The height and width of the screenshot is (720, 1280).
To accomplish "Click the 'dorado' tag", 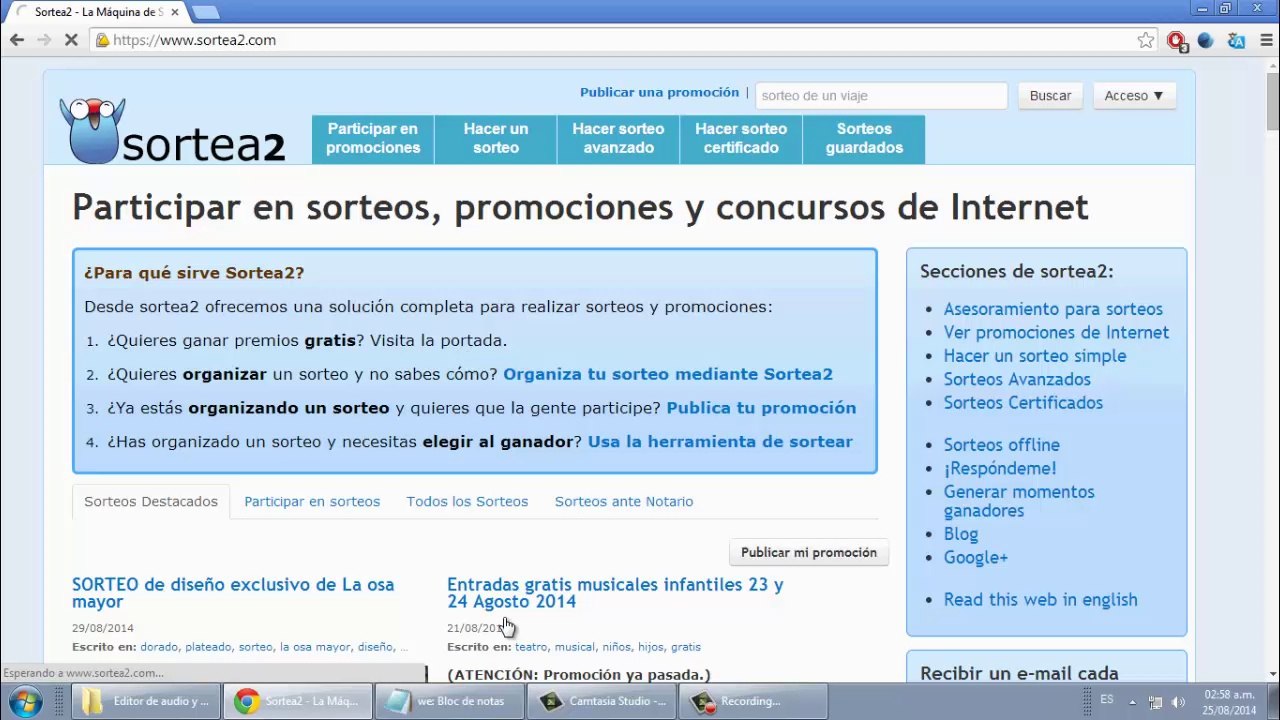I will point(159,647).
